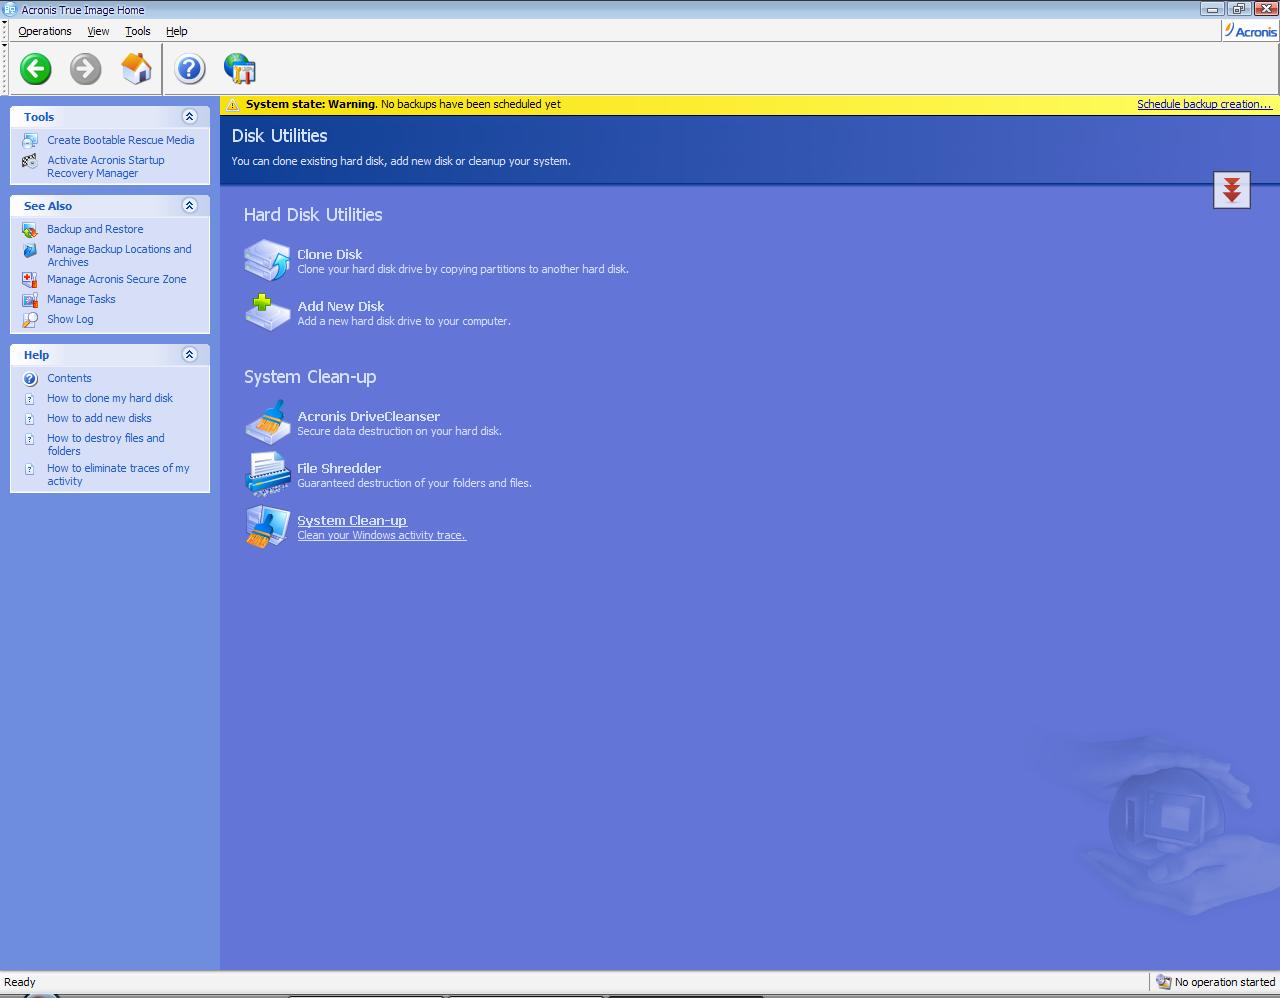Click Activate Acronis Startup Recovery Manager
Screen dimensions: 1280x998
[x=106, y=166]
